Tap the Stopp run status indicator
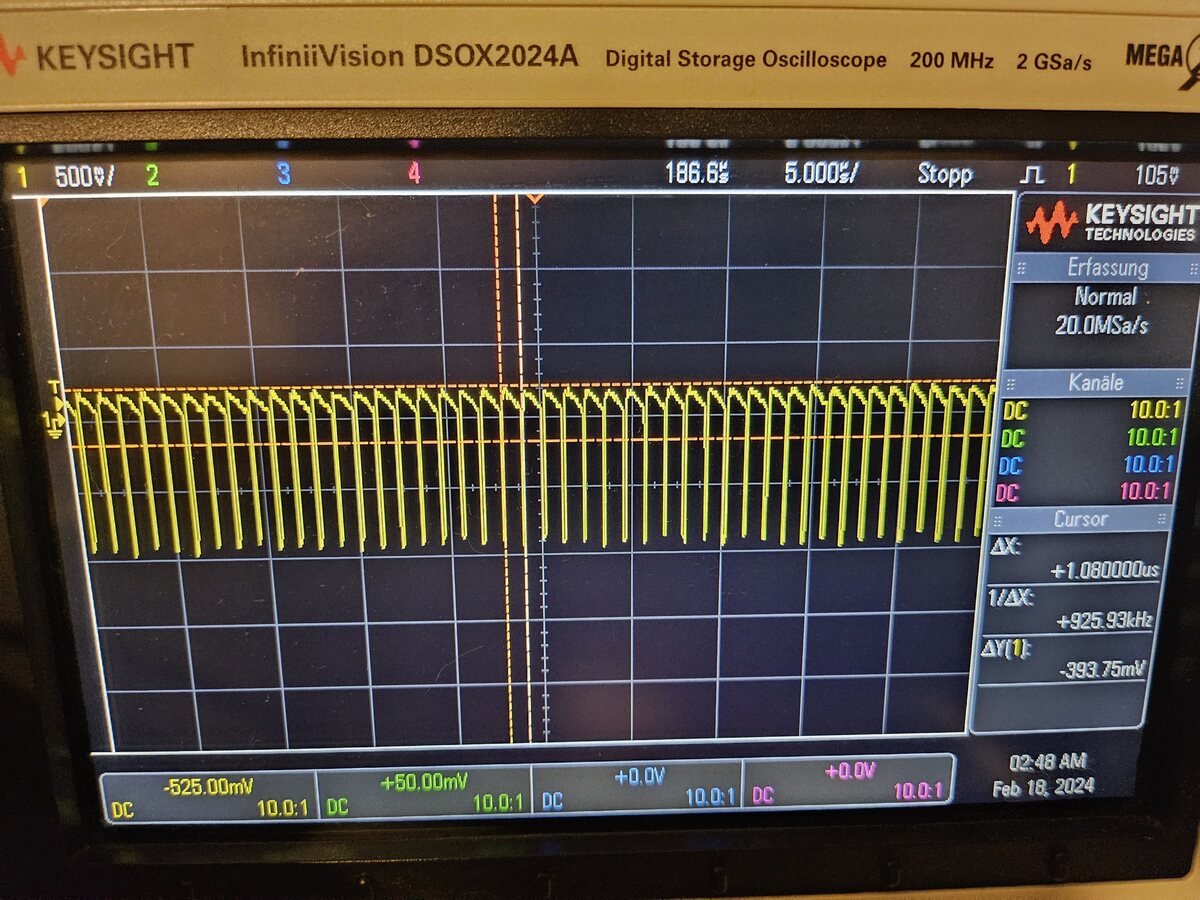 [x=945, y=175]
